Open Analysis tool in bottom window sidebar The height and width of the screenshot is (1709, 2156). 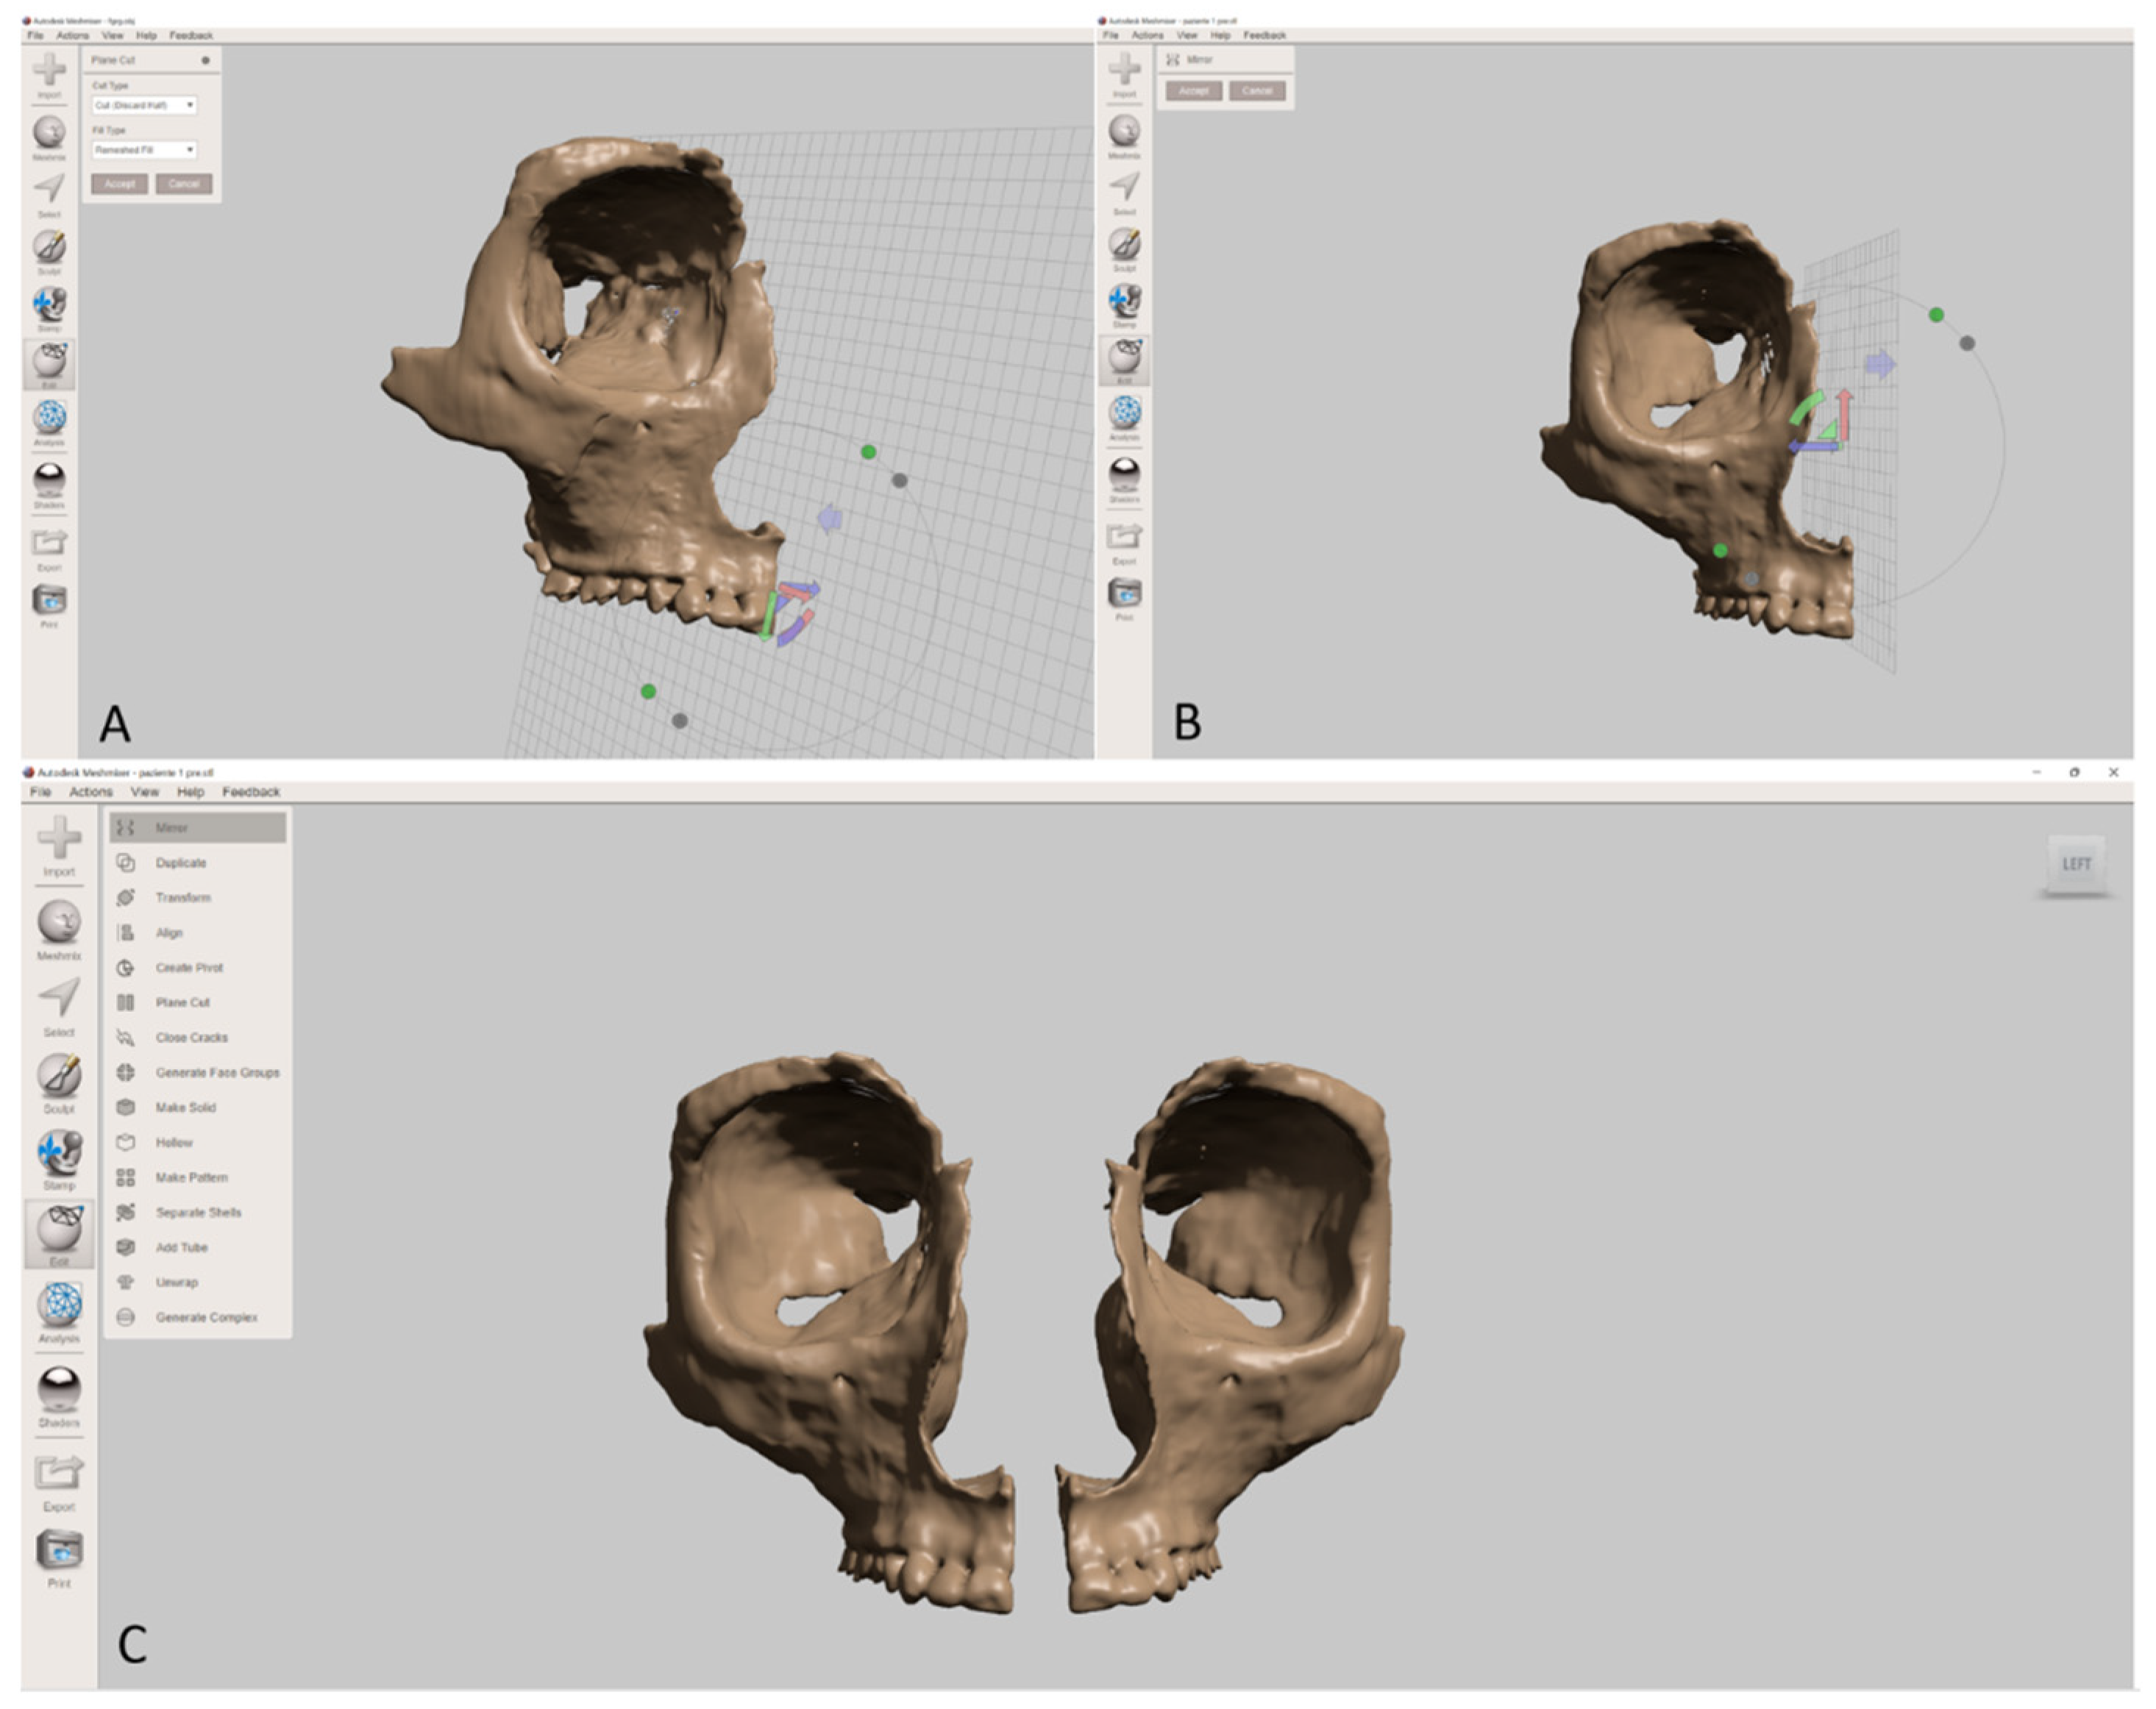pyautogui.click(x=59, y=1305)
